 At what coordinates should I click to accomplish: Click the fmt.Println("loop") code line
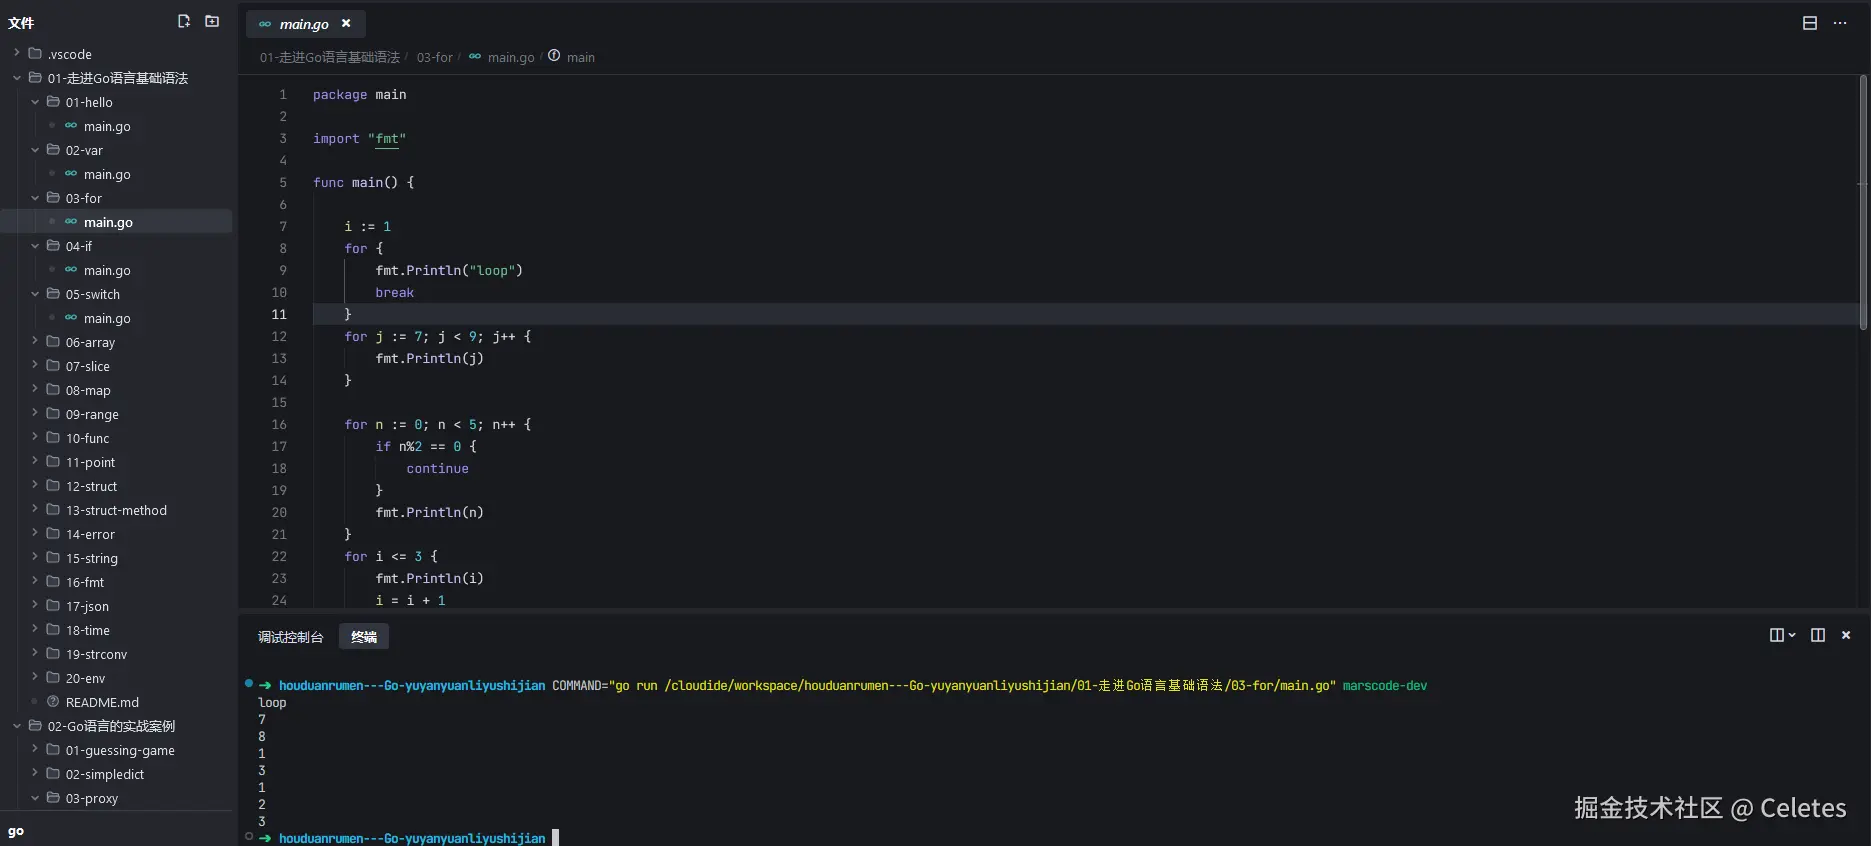click(449, 270)
